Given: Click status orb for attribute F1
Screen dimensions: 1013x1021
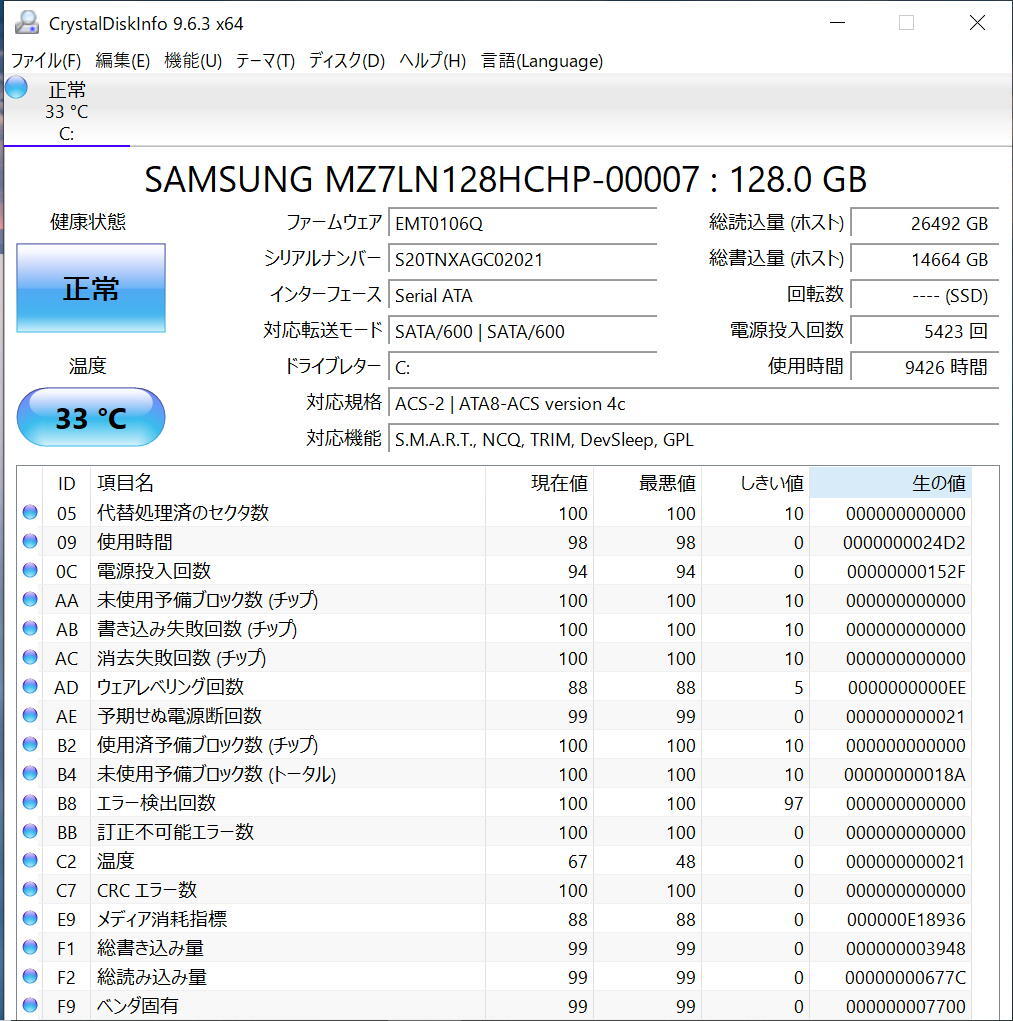Looking at the screenshot, I should pyautogui.click(x=30, y=947).
